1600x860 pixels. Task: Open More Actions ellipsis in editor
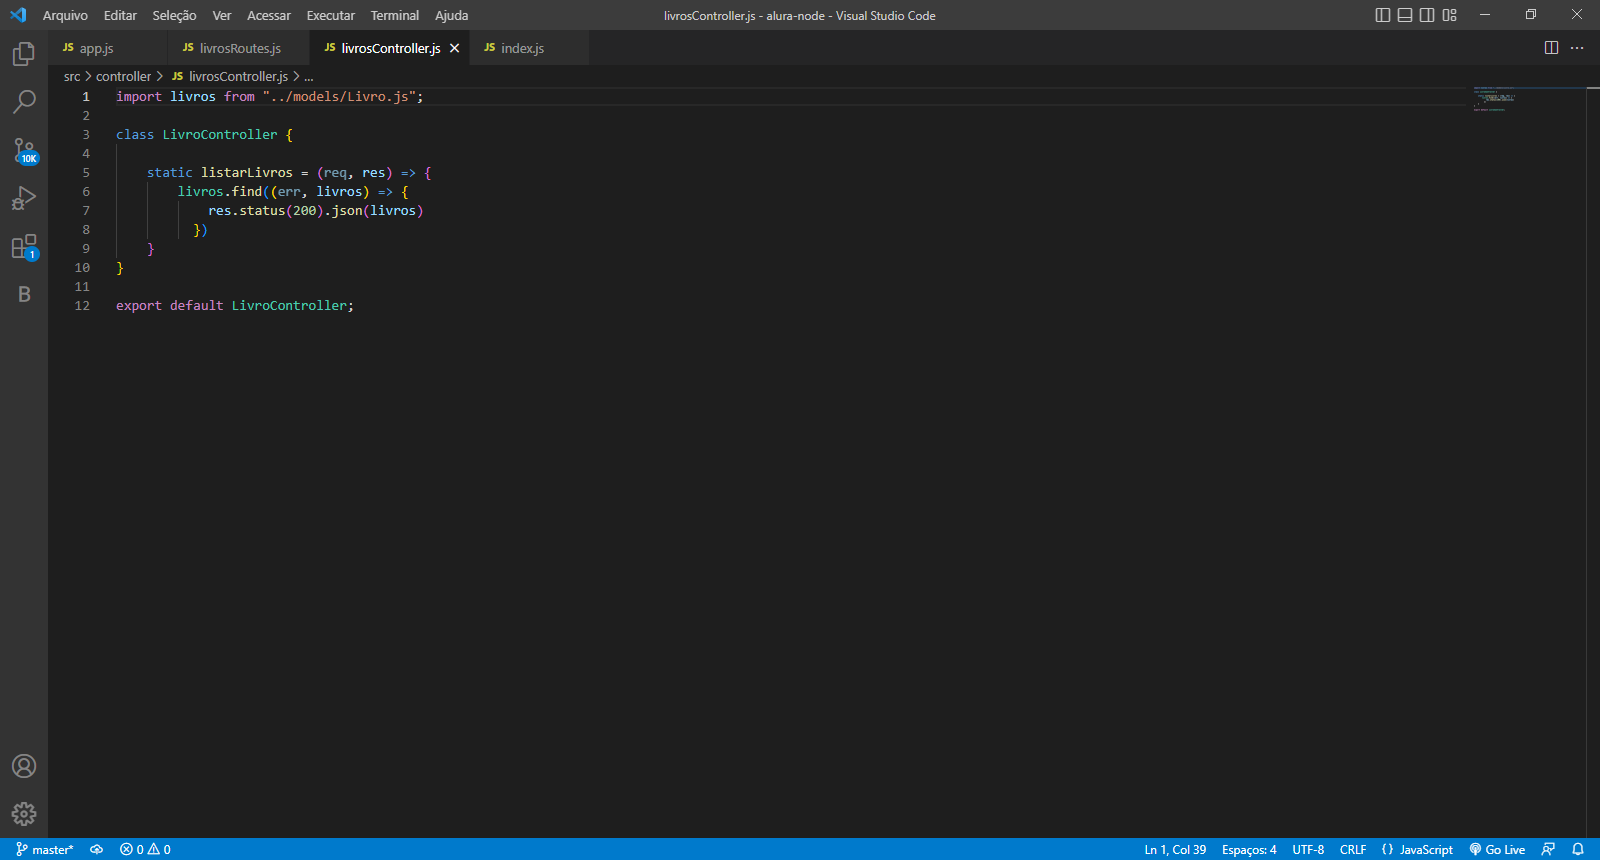point(1577,48)
